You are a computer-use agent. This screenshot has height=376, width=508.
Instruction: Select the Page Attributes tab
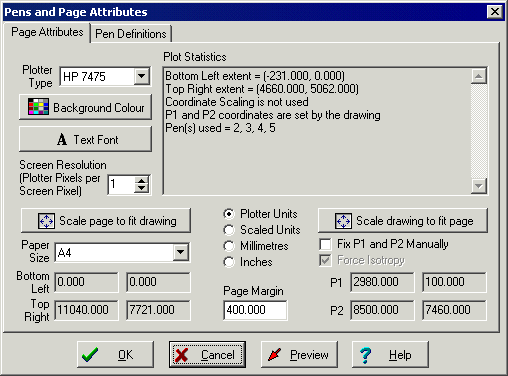(47, 32)
